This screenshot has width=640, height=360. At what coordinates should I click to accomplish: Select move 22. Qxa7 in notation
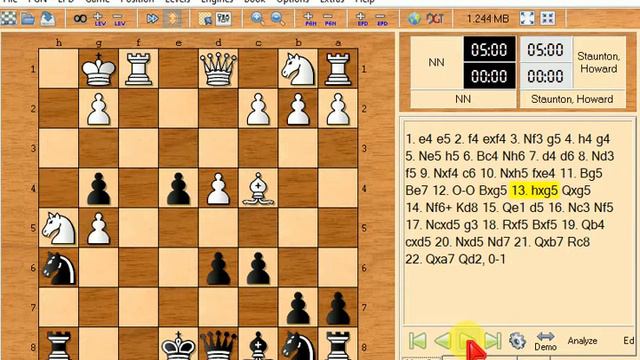click(x=429, y=259)
